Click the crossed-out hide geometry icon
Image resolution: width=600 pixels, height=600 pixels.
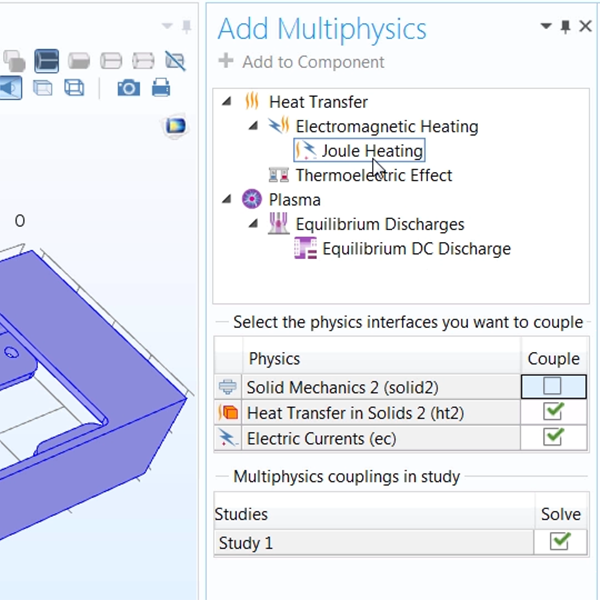point(175,61)
